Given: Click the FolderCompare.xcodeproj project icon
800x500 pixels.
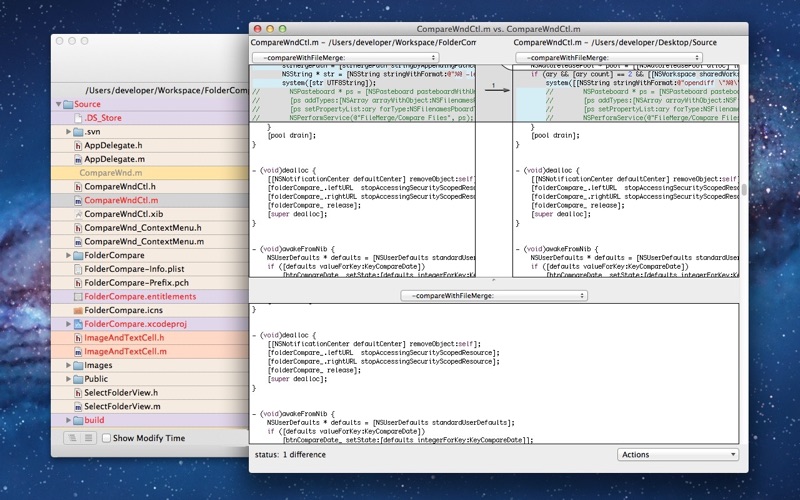Looking at the screenshot, I should (x=78, y=324).
